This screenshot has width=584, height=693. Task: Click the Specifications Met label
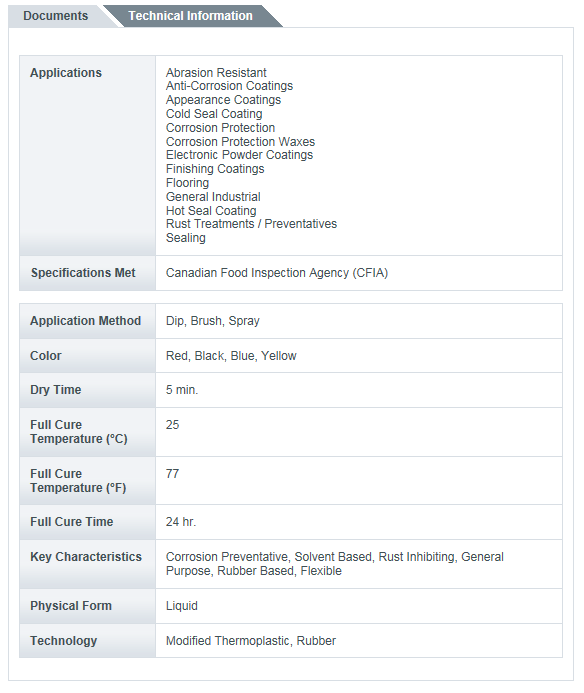[x=83, y=273]
